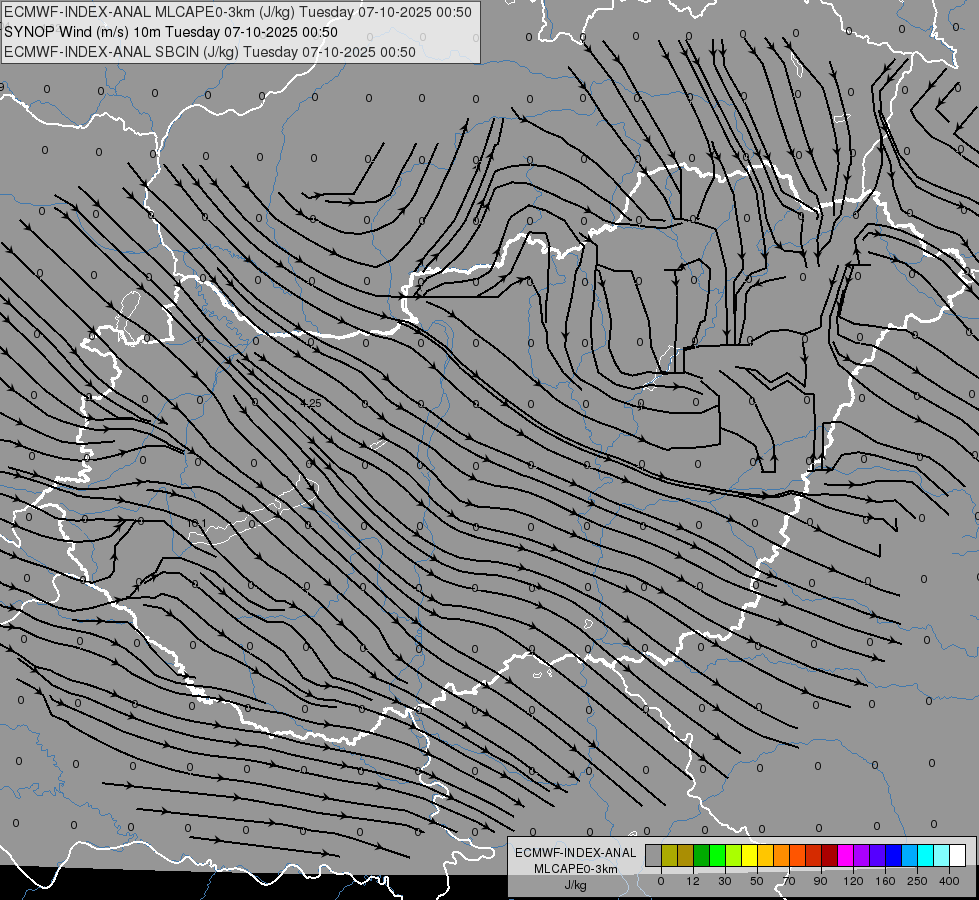979x900 pixels.
Task: Click the legend label '30'
Action: 725,881
